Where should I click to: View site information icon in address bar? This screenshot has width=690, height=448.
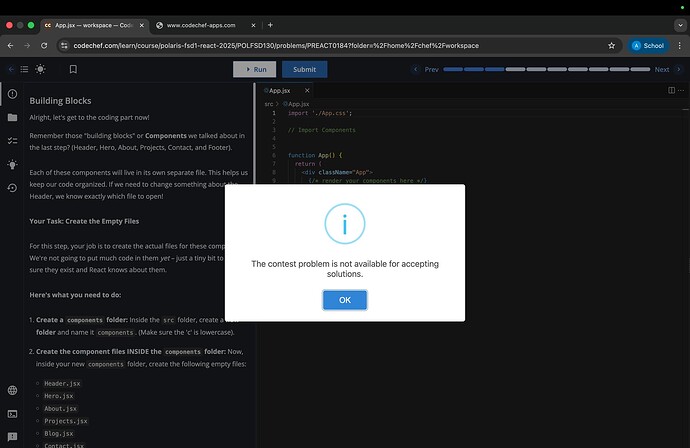[64, 45]
